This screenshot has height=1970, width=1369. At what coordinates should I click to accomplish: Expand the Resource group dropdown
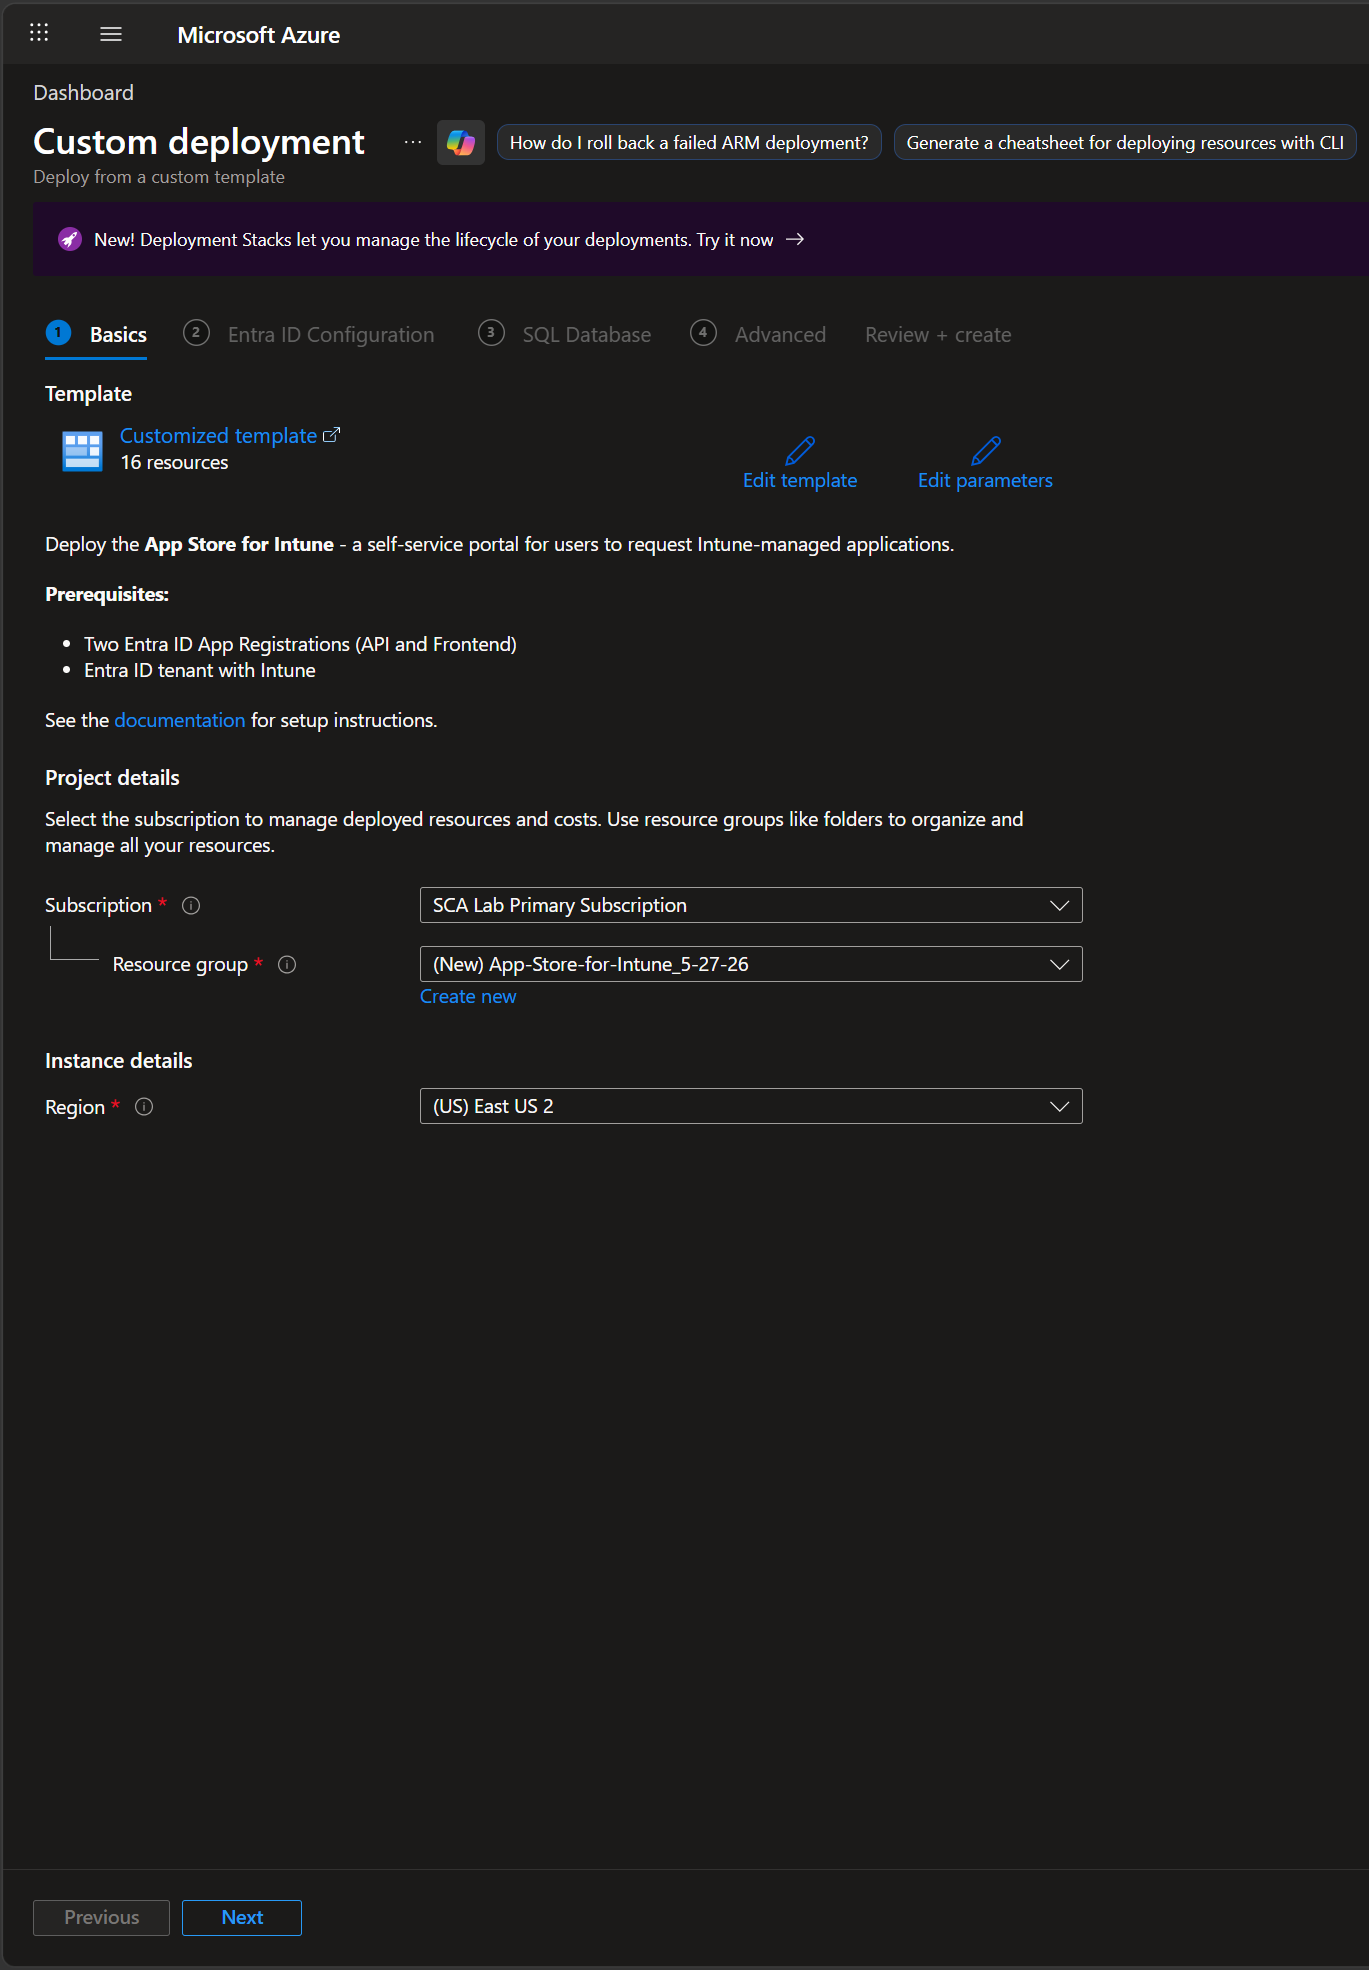click(x=751, y=965)
